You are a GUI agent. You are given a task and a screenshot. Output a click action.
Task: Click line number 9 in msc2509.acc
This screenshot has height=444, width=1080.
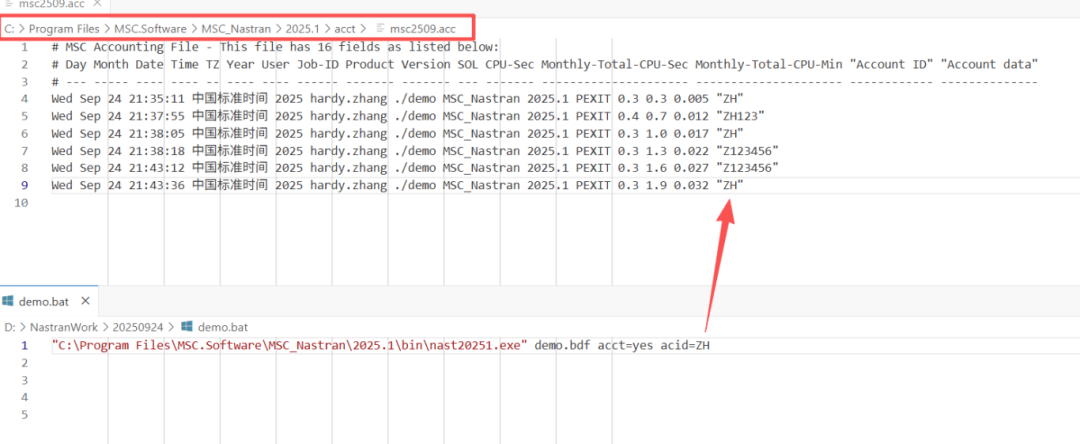pos(25,185)
